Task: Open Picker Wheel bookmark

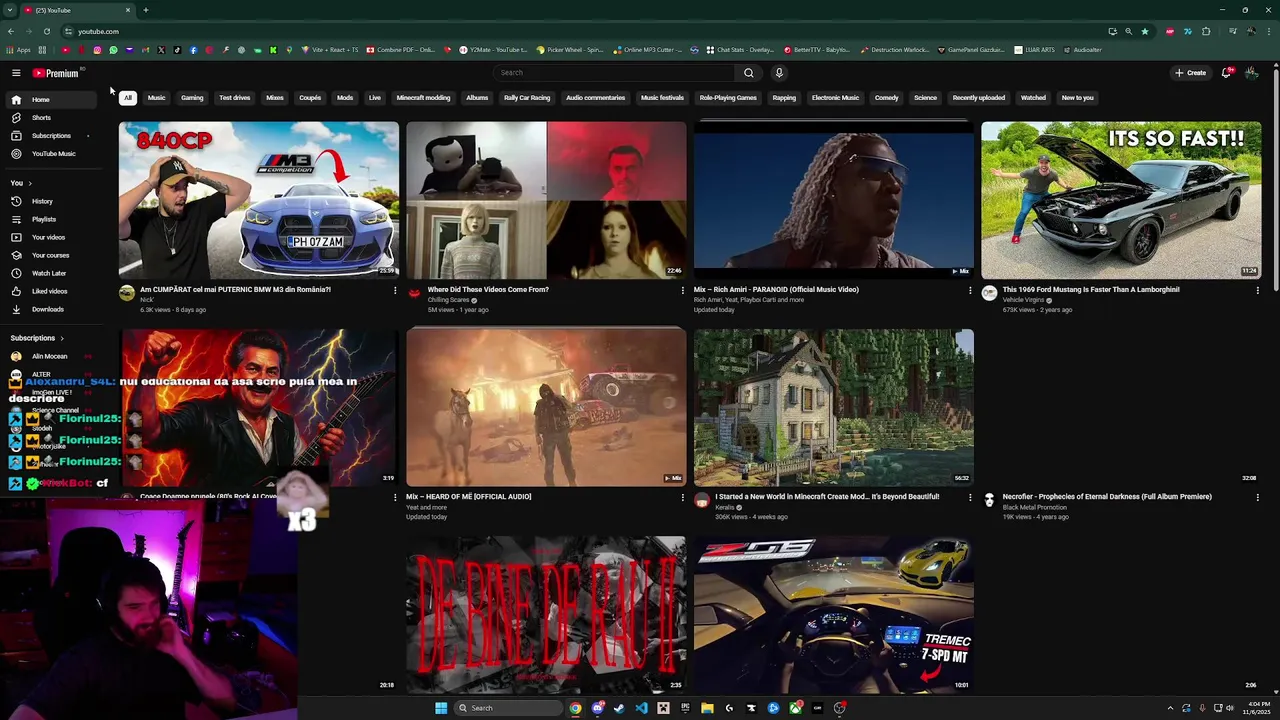Action: coord(570,50)
